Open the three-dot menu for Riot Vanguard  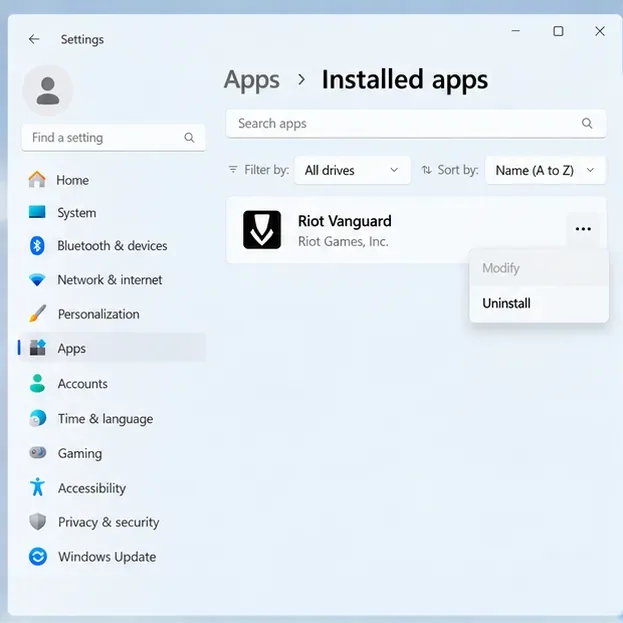click(583, 229)
